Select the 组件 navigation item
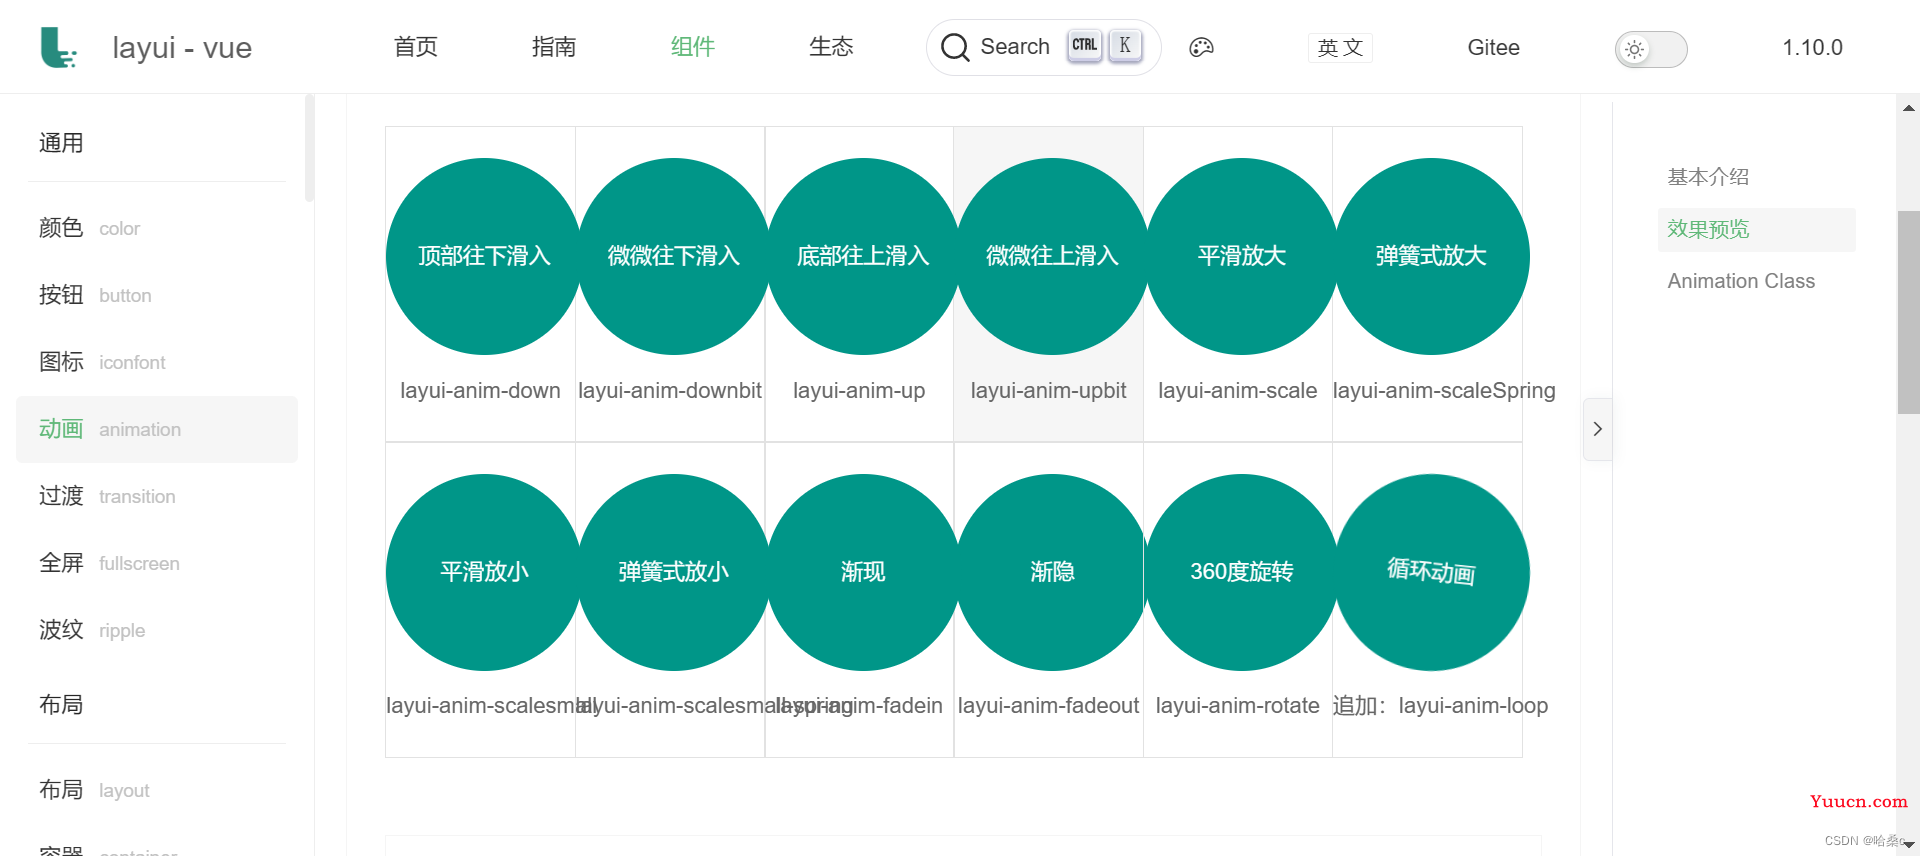 (x=692, y=47)
